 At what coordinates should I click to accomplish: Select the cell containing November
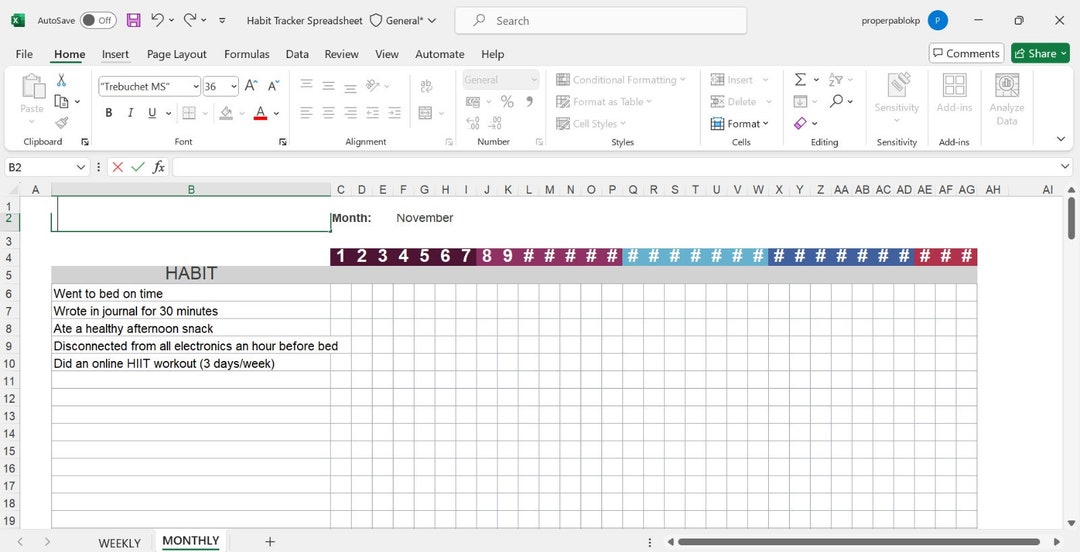pos(424,218)
